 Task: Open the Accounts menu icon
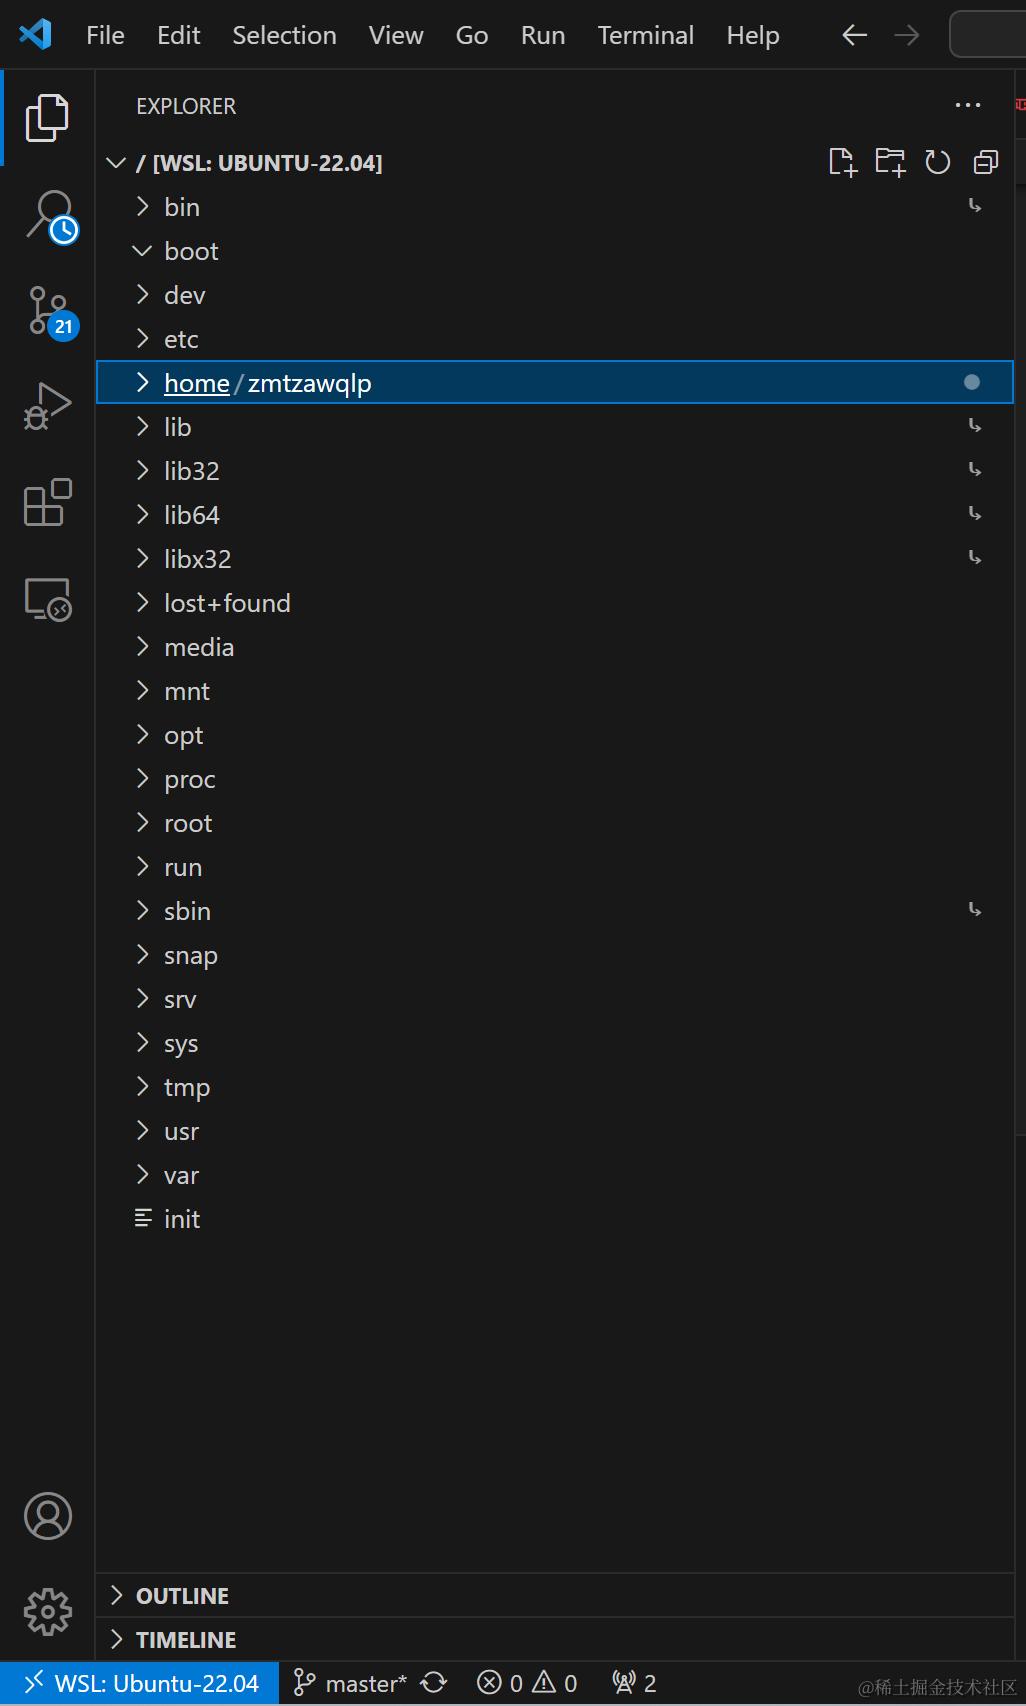point(48,1515)
